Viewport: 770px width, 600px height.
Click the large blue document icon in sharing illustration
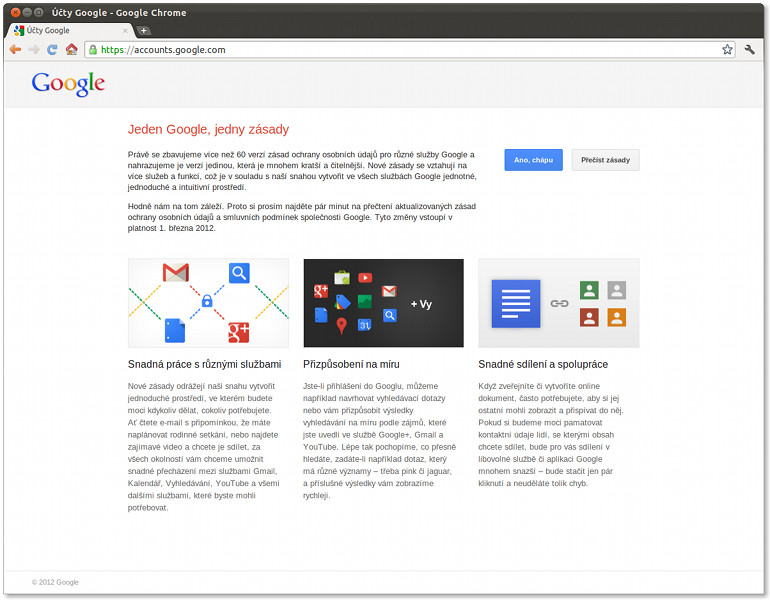[516, 303]
